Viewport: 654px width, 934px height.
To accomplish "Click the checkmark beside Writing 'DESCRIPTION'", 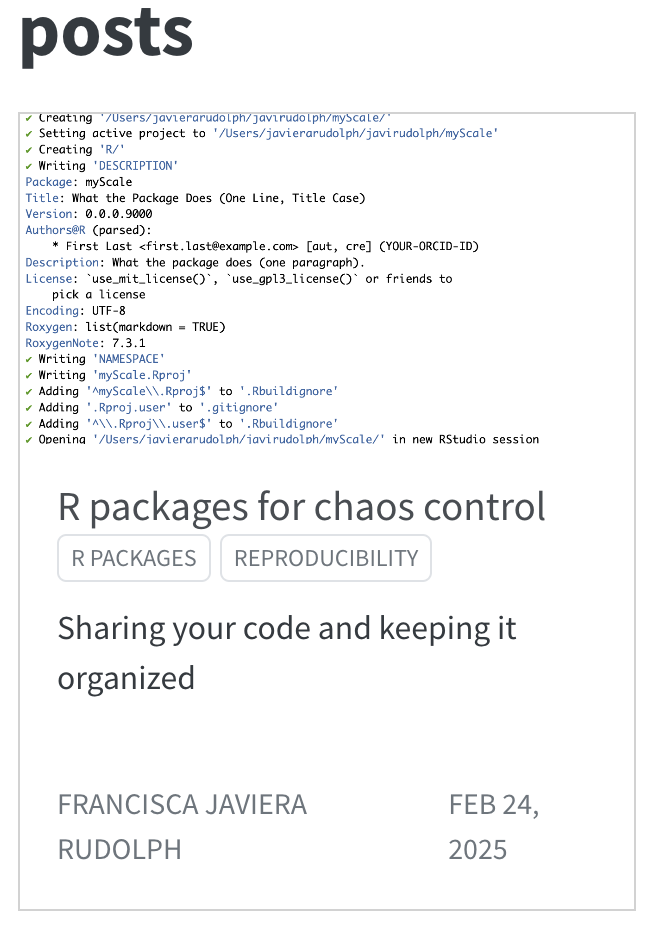I will pos(29,166).
